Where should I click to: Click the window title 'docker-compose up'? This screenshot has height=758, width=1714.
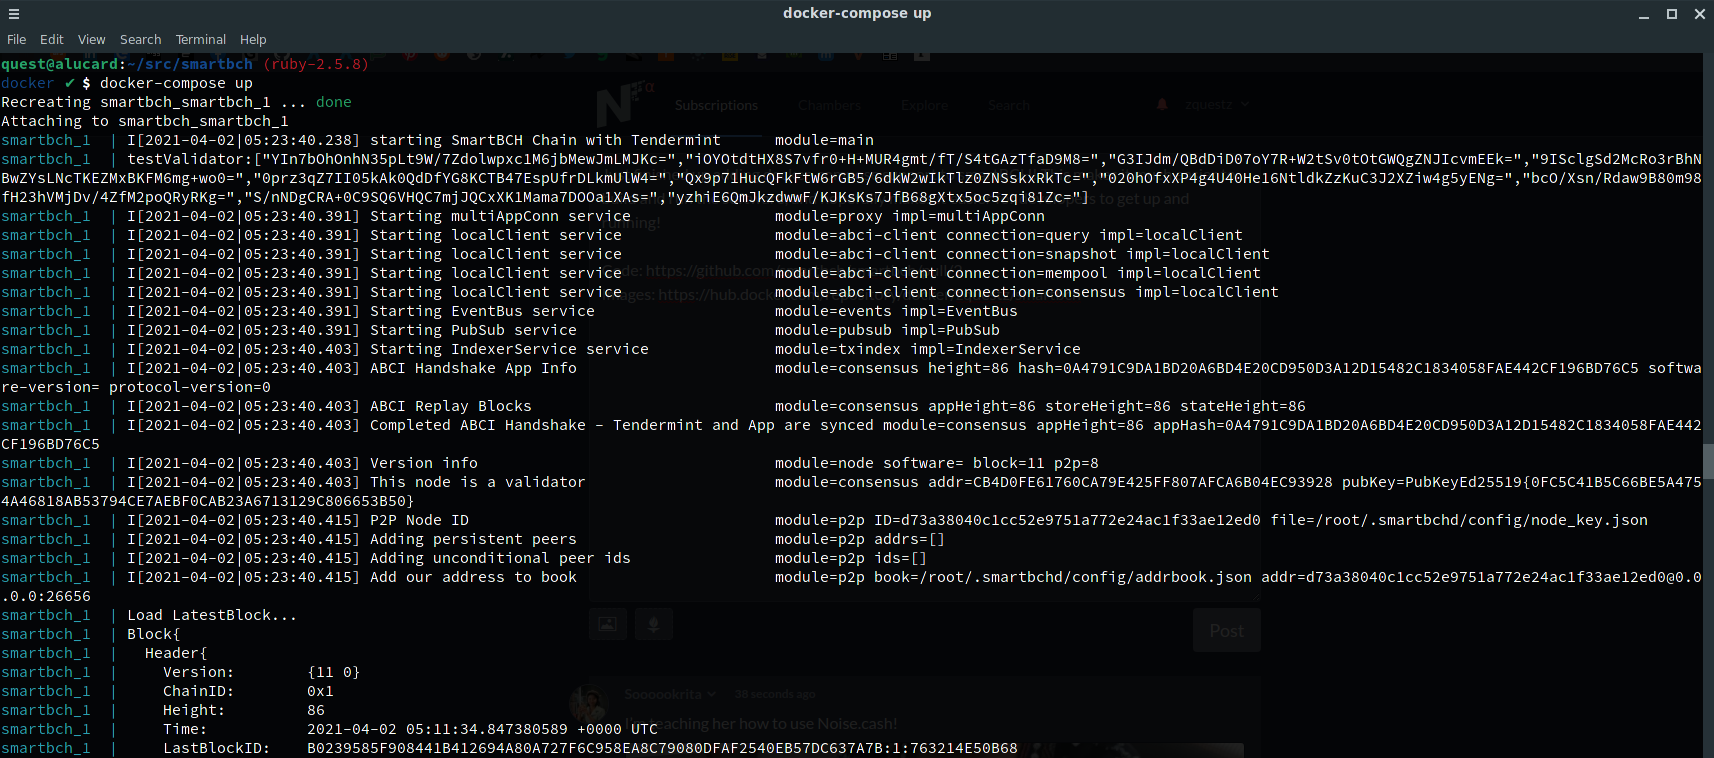pos(857,13)
